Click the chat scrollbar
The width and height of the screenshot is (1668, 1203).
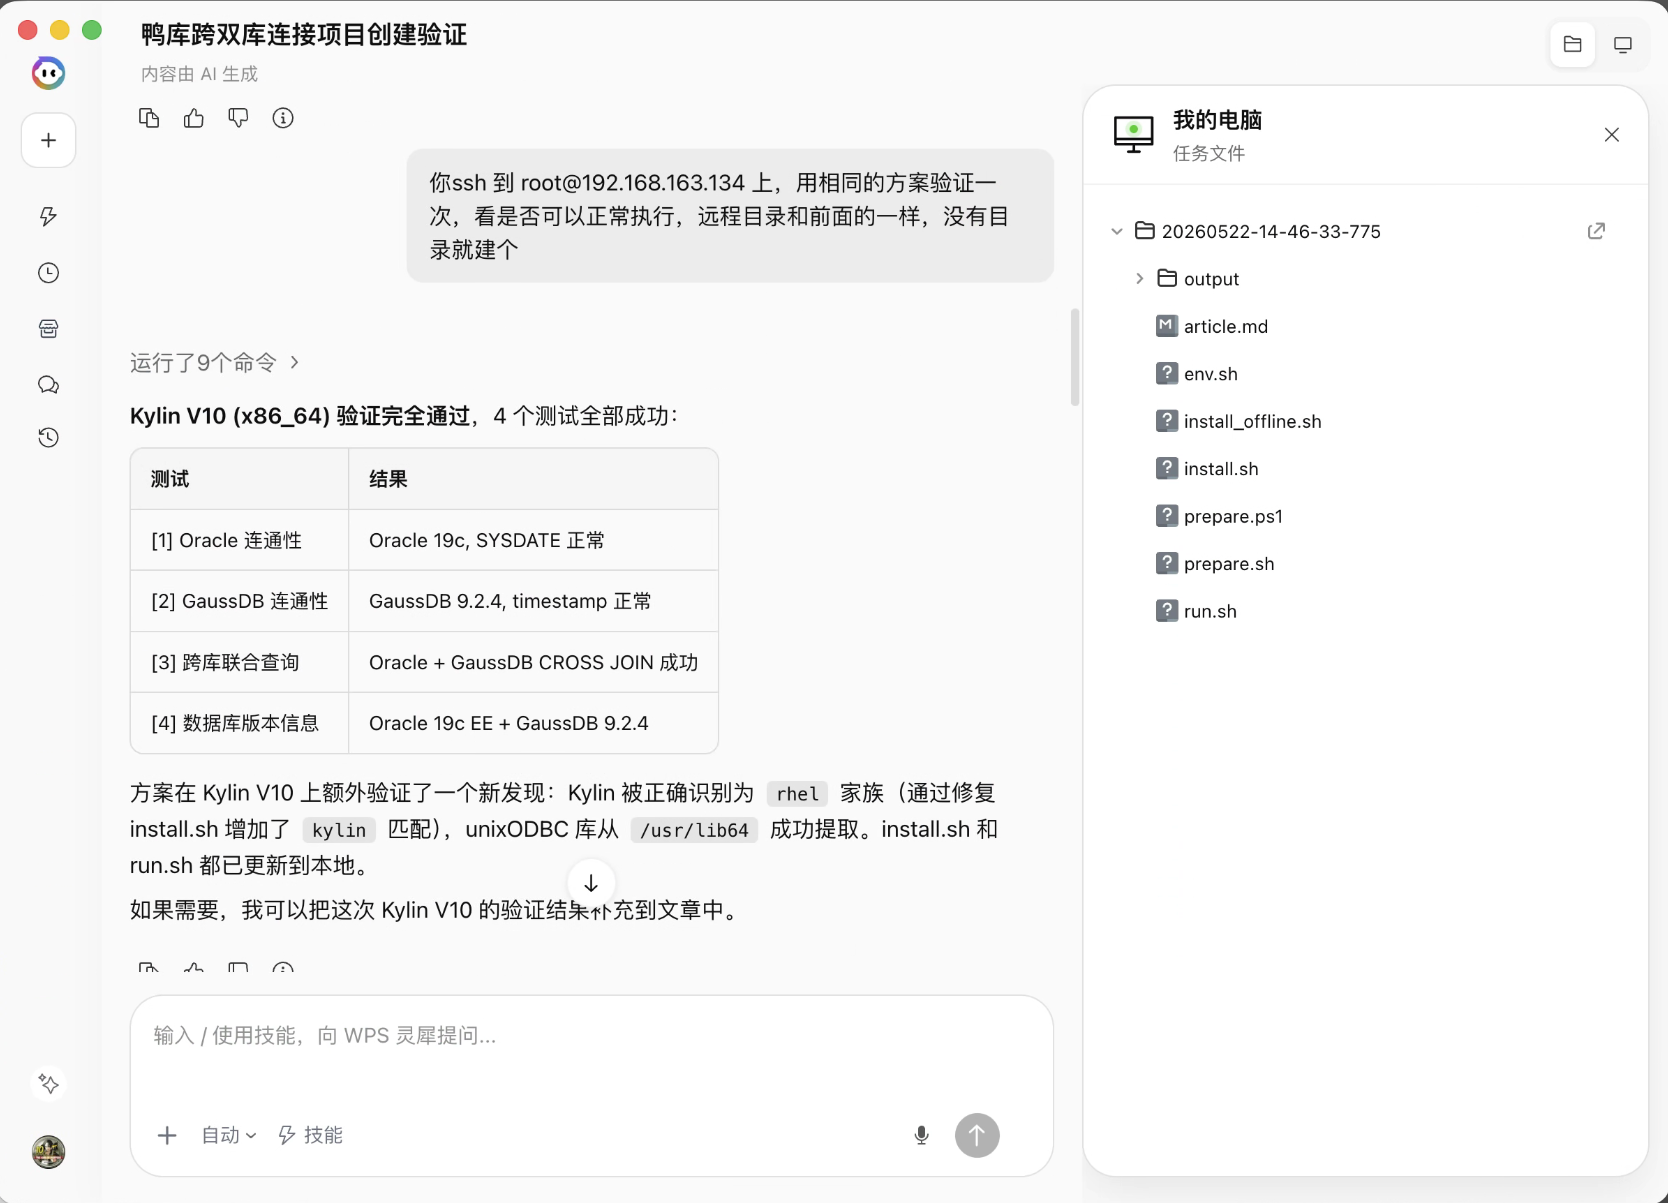click(x=1075, y=357)
